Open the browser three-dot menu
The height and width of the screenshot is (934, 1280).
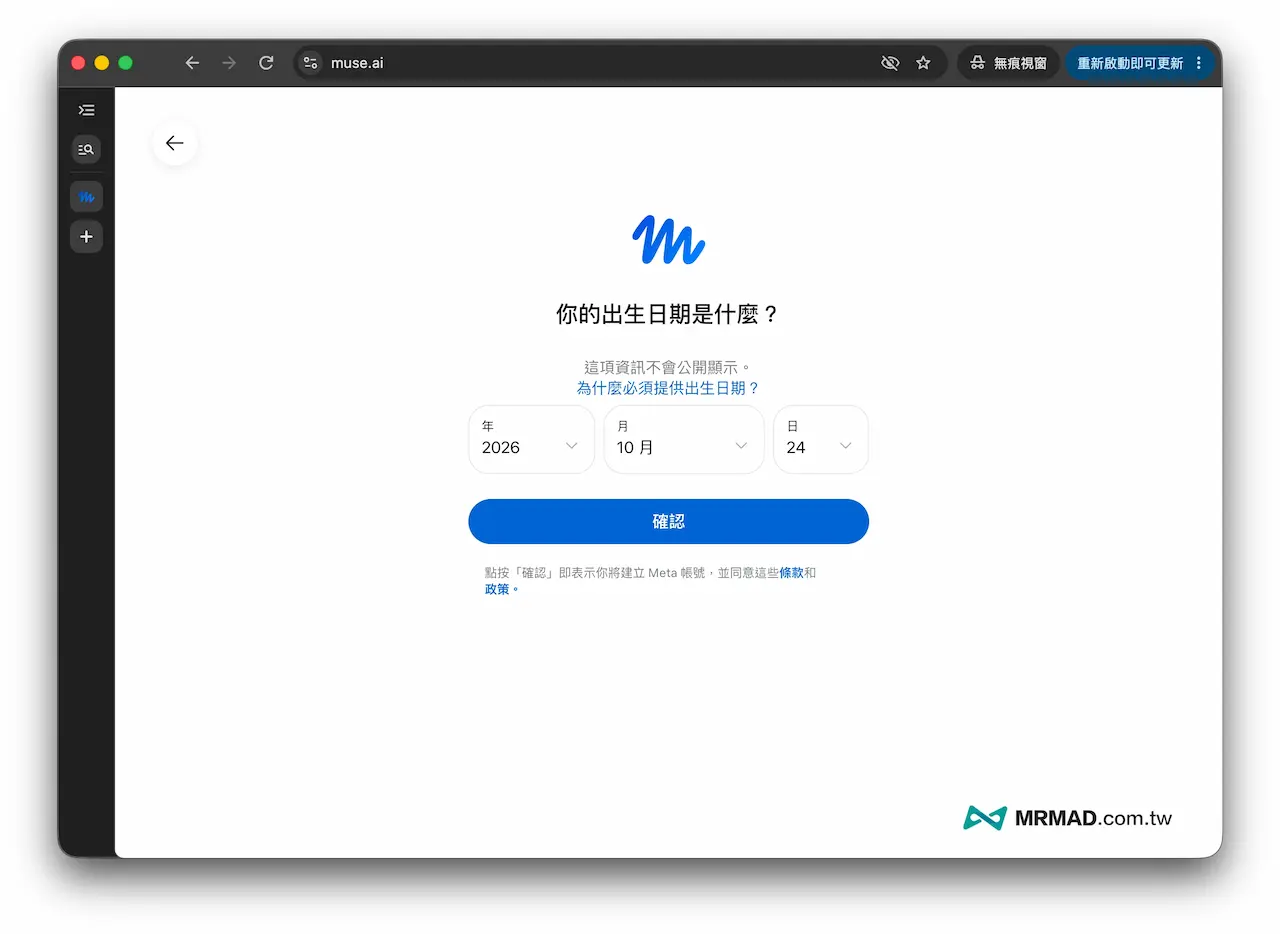[1199, 63]
